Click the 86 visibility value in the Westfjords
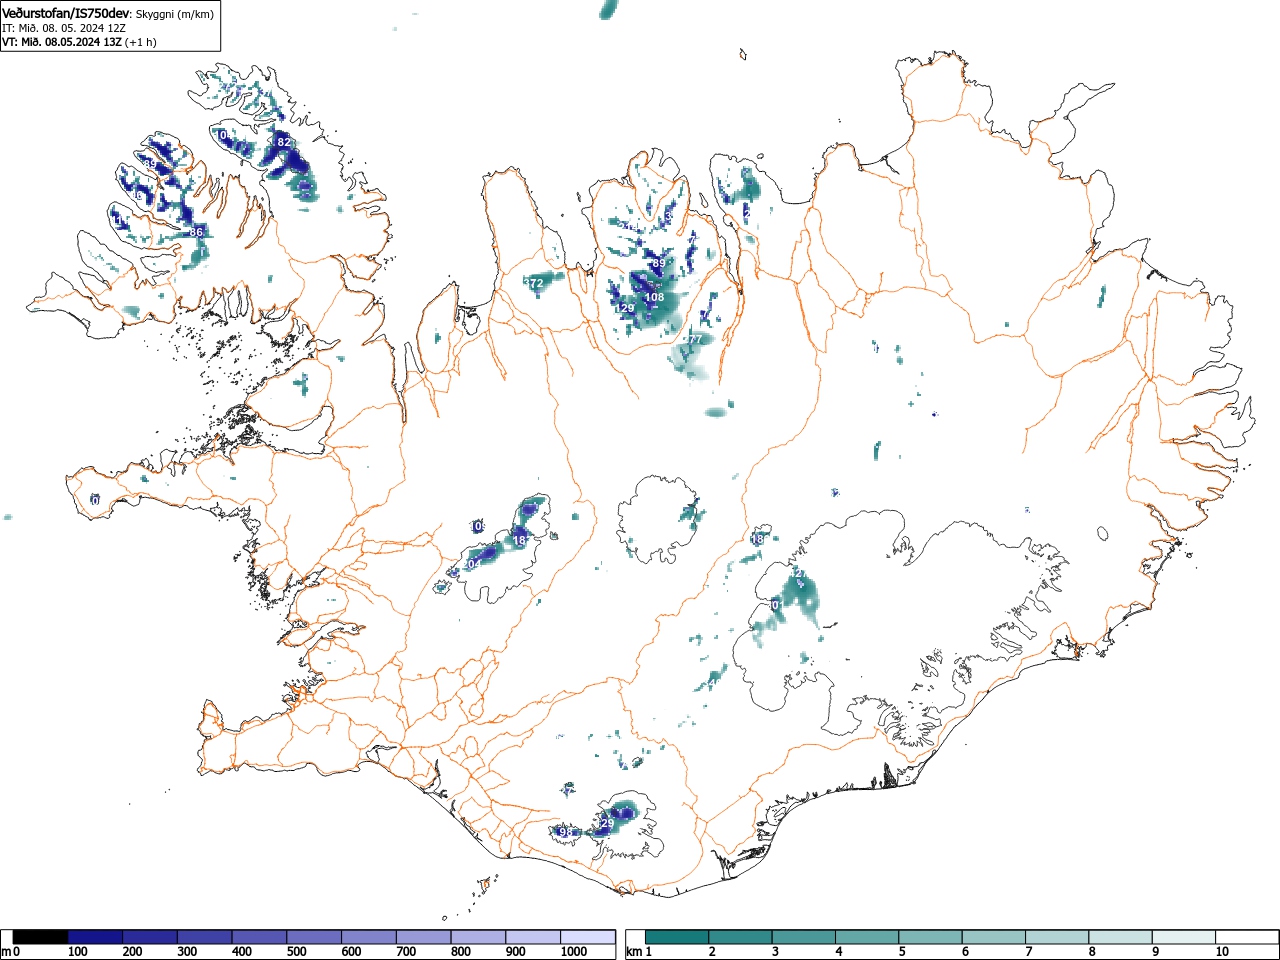1280x960 pixels. click(x=196, y=232)
